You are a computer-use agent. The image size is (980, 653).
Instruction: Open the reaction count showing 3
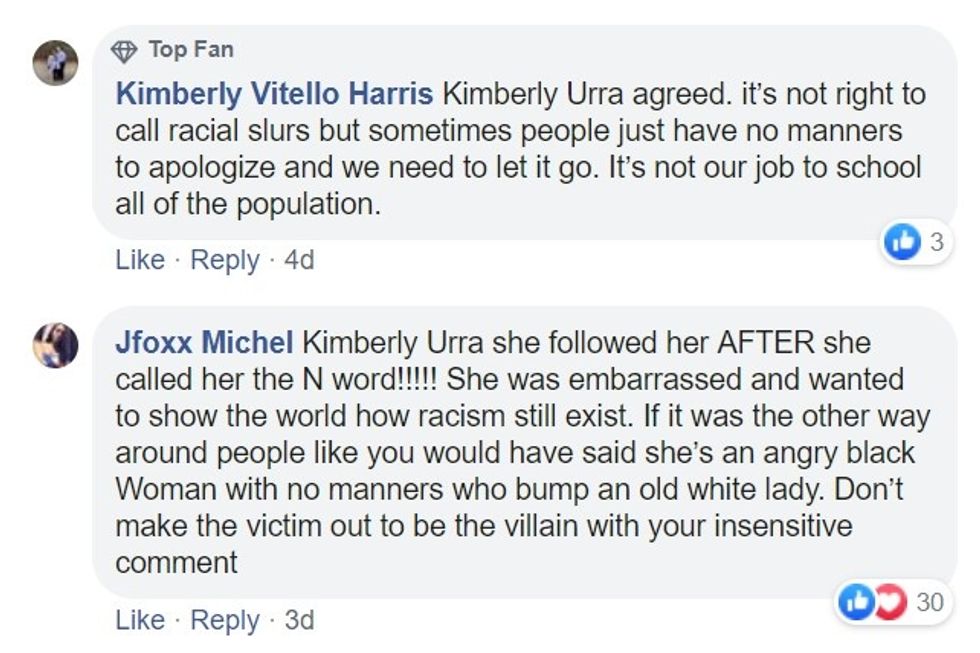936,242
